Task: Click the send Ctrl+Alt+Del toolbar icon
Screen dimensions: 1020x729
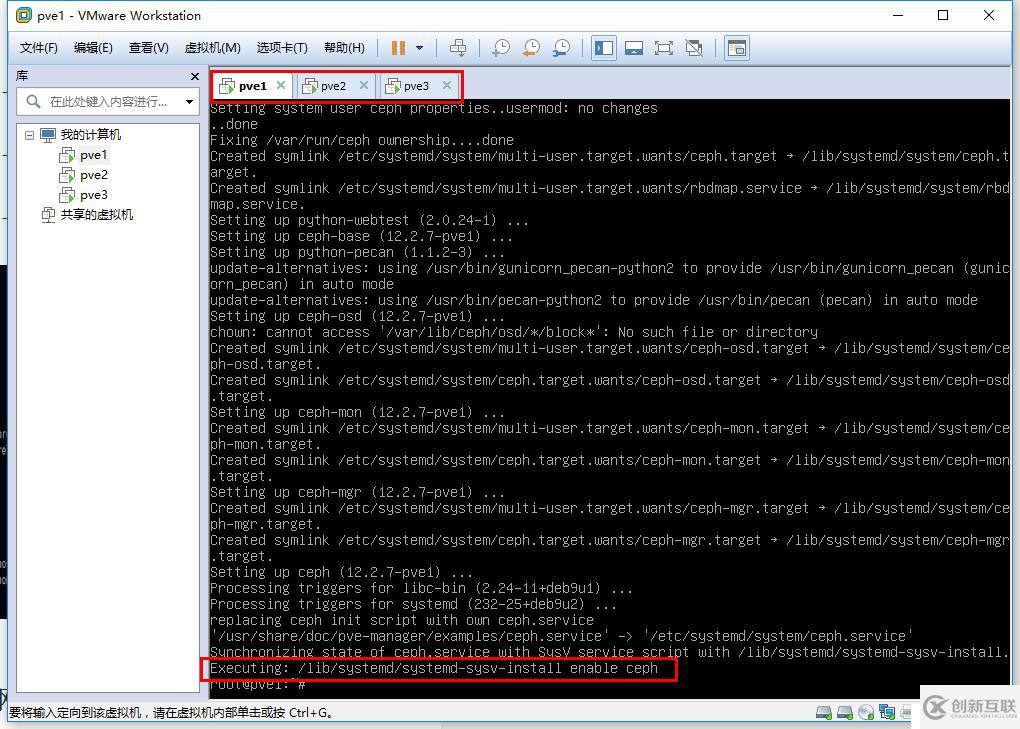Action: coord(458,47)
